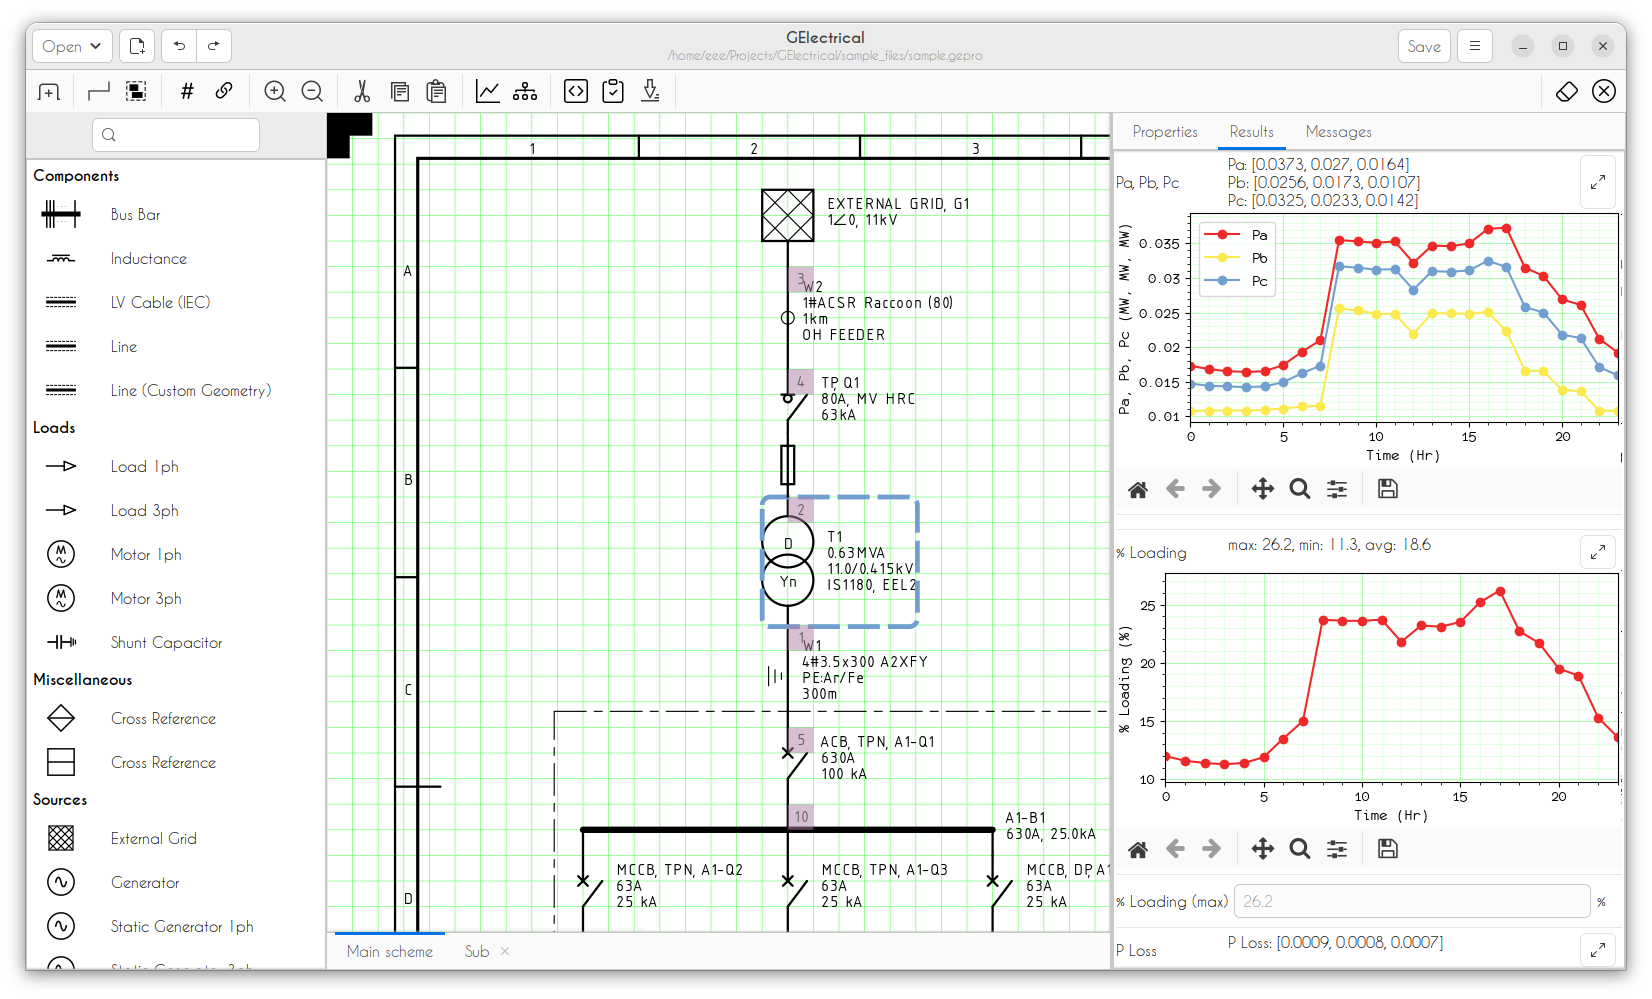This screenshot has width=1652, height=999.
Task: Expand the P Loss result
Action: coord(1598,949)
